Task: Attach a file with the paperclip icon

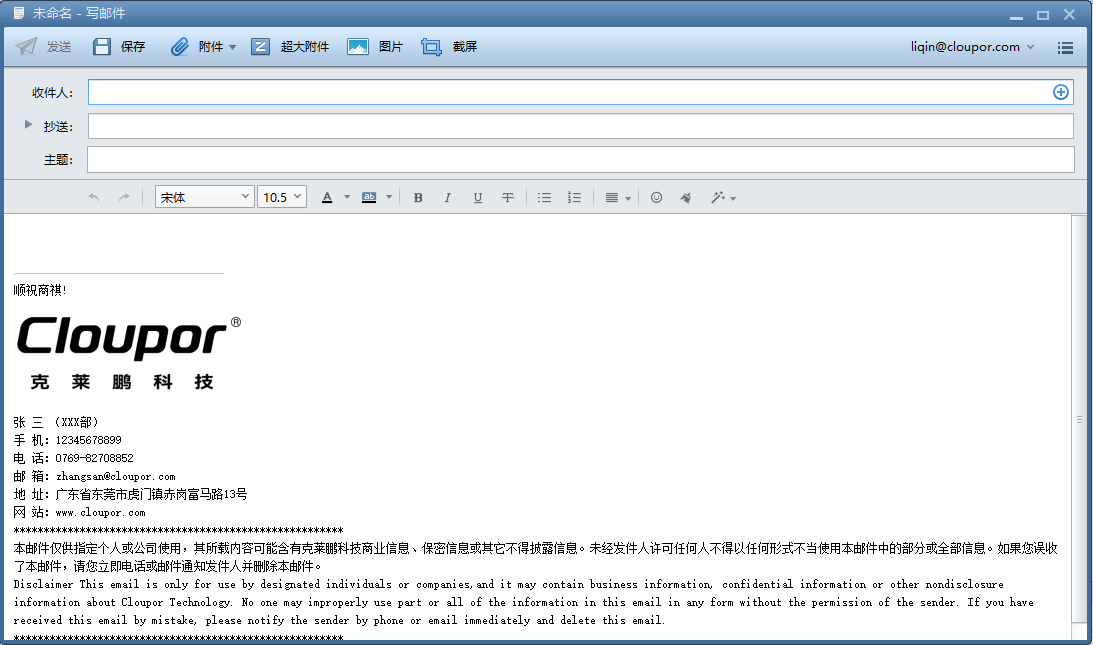Action: point(180,47)
